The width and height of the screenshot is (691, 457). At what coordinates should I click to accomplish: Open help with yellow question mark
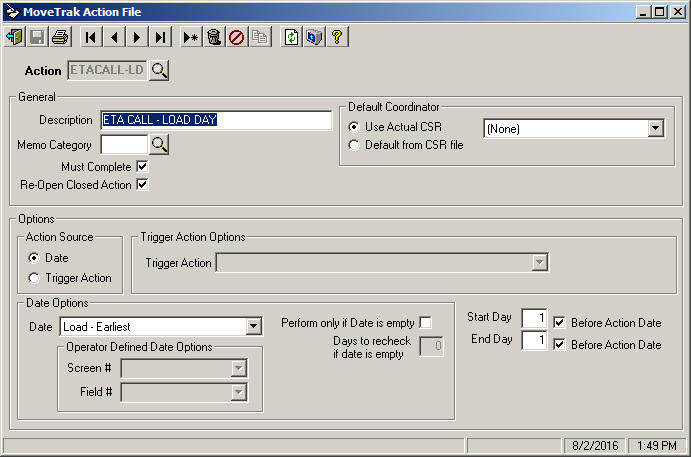337,37
